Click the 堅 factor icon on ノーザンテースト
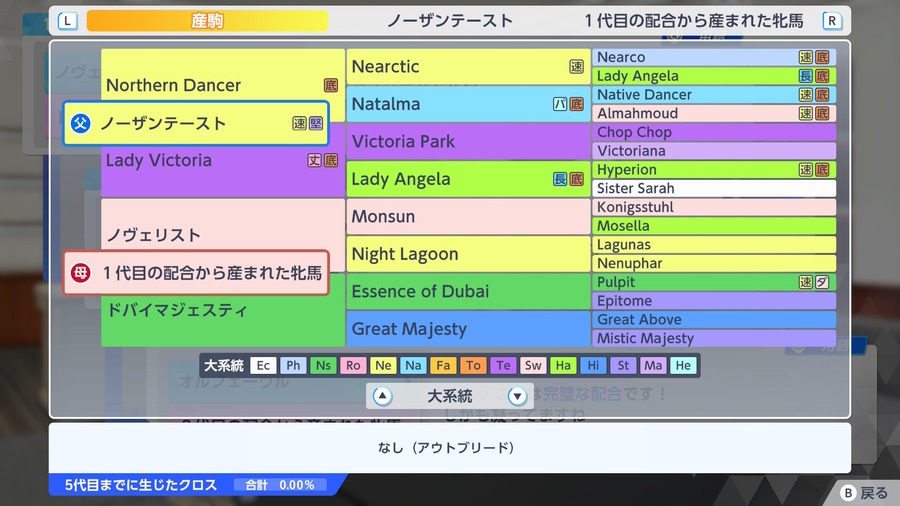 coord(316,123)
